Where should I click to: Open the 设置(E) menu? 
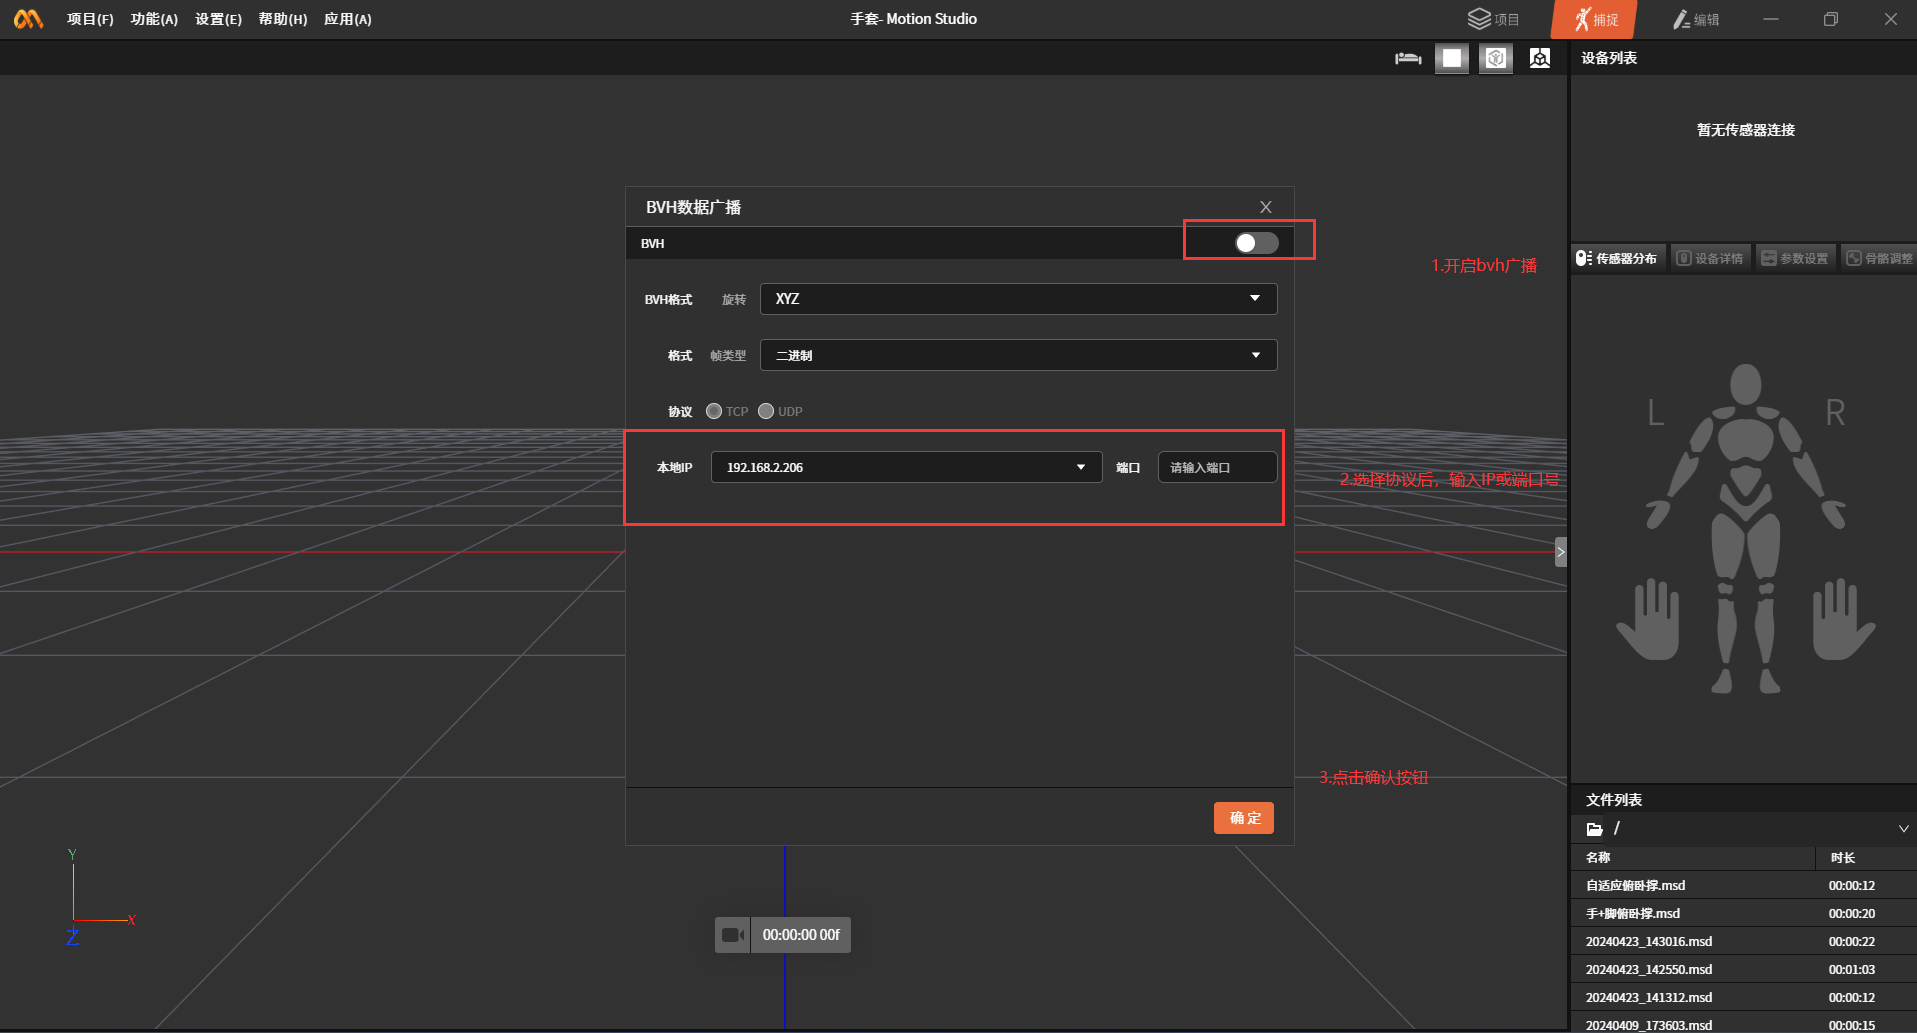click(218, 19)
